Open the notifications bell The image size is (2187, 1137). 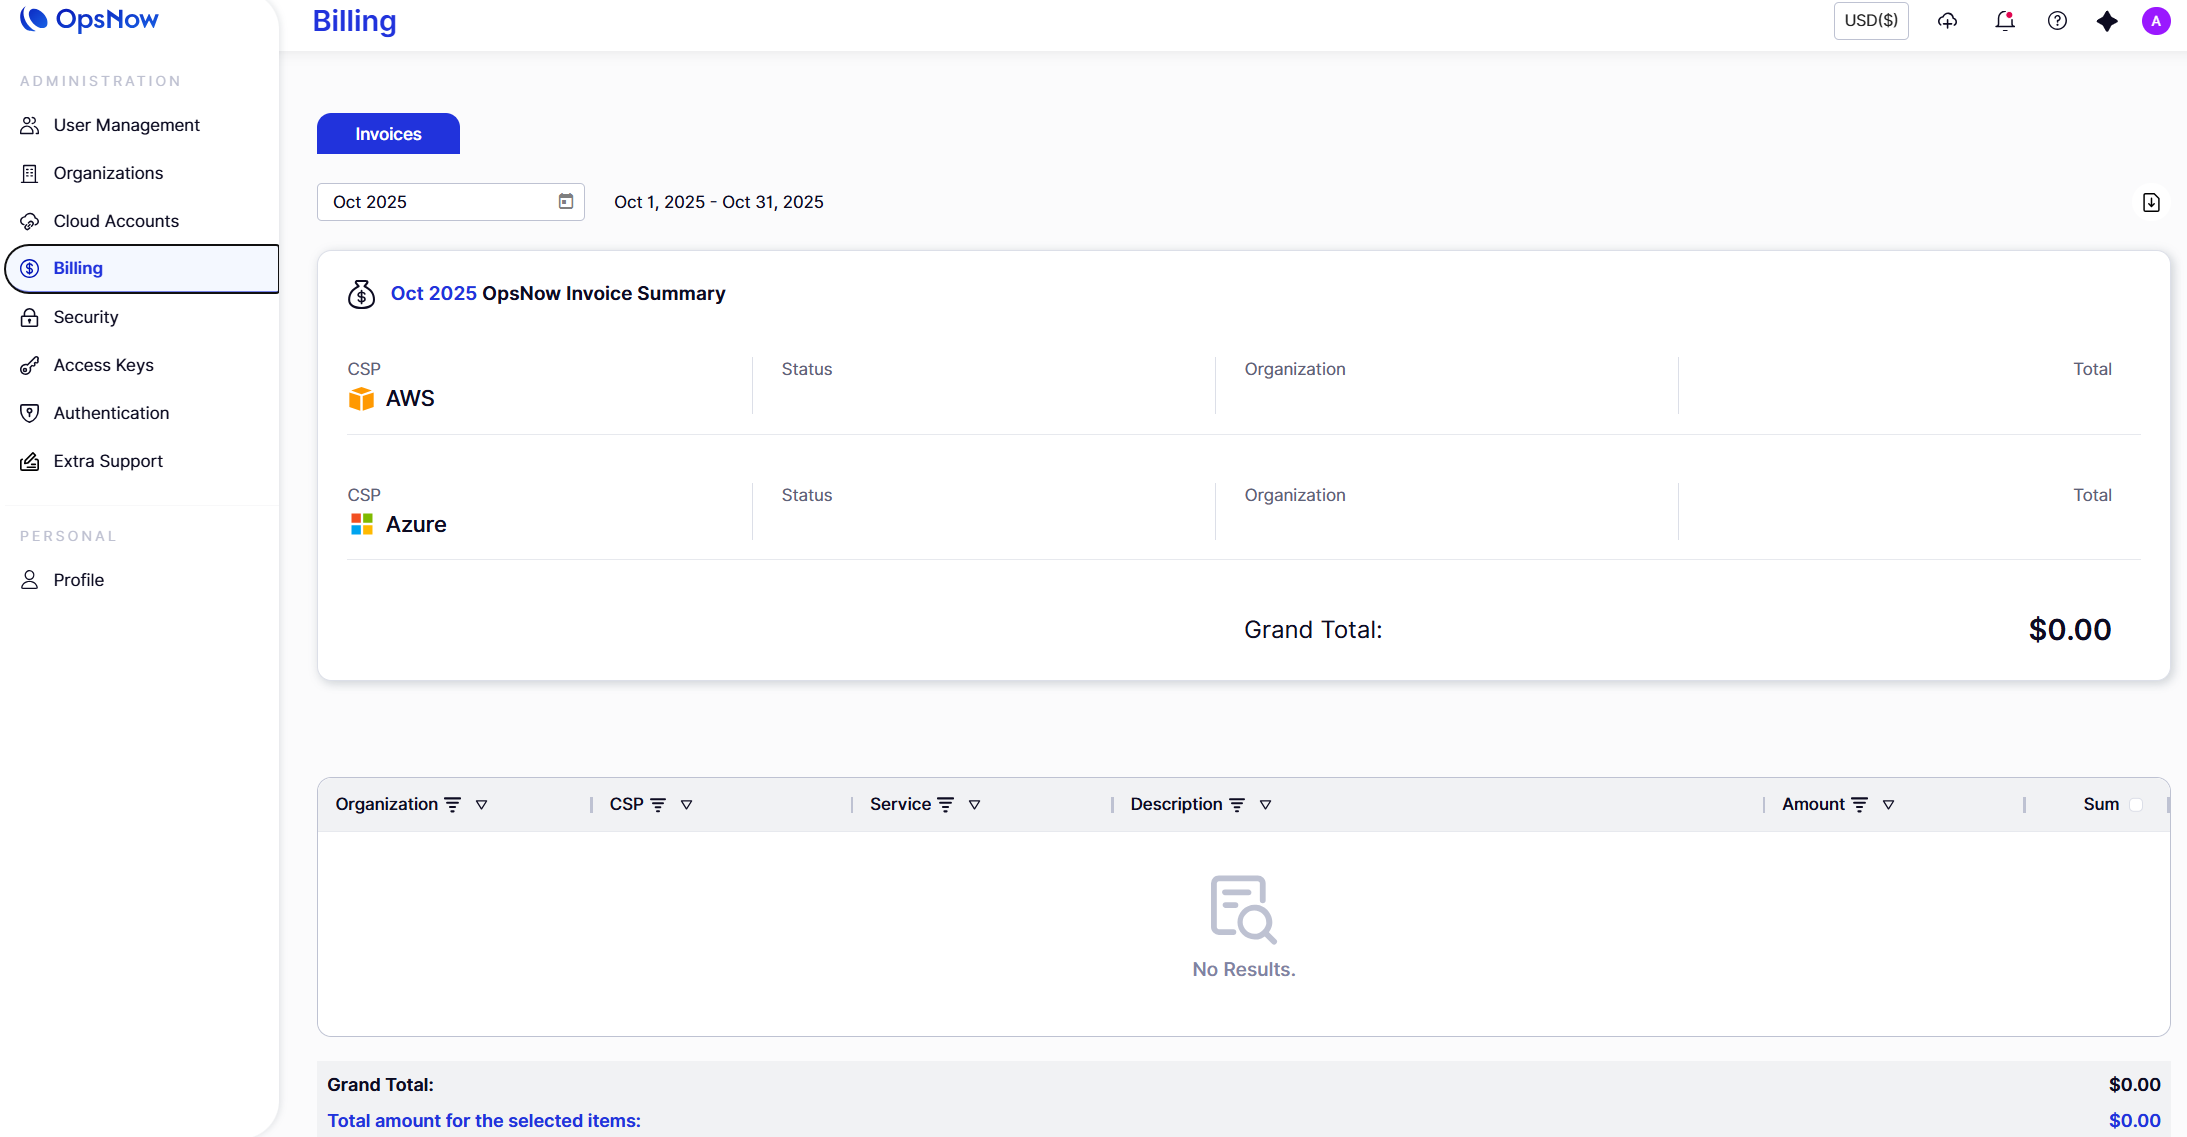tap(2004, 21)
